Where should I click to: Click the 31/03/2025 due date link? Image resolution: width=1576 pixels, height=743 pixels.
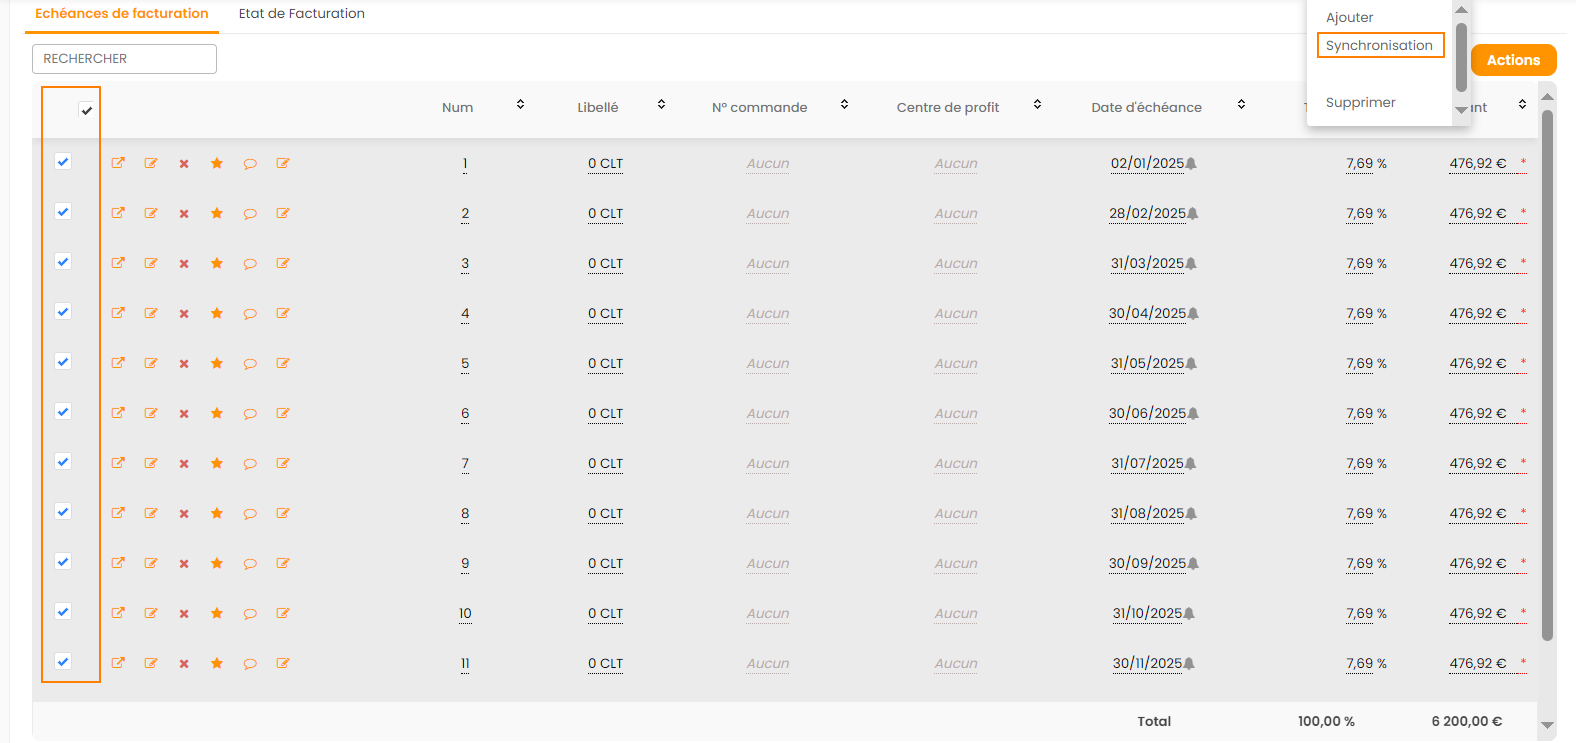[1146, 264]
